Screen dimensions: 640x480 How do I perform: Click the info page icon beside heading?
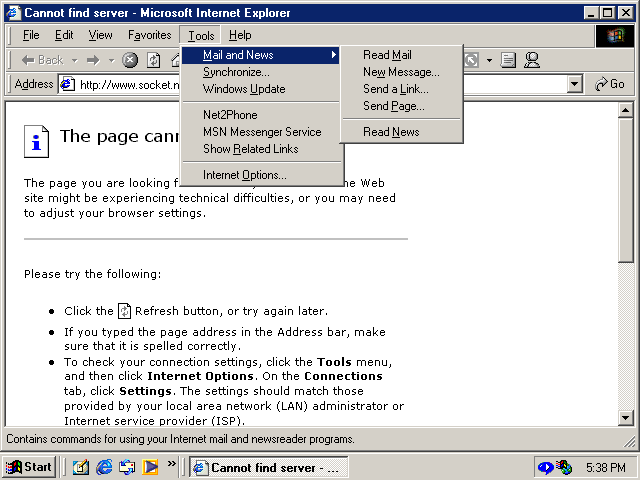(x=36, y=141)
